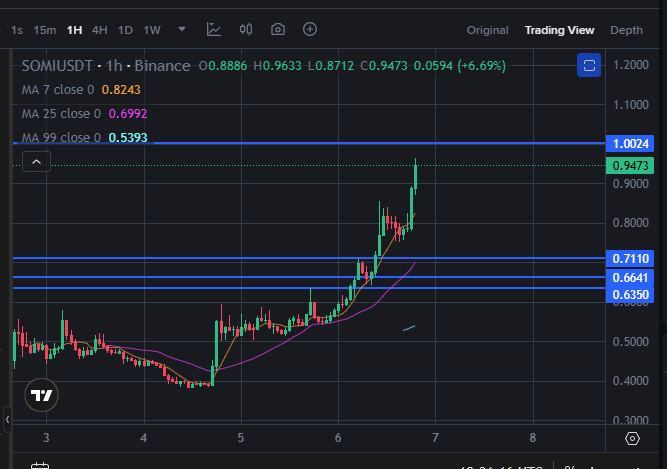Image resolution: width=667 pixels, height=469 pixels.
Task: Click the MA 99 value 0.5393
Action: tap(128, 137)
